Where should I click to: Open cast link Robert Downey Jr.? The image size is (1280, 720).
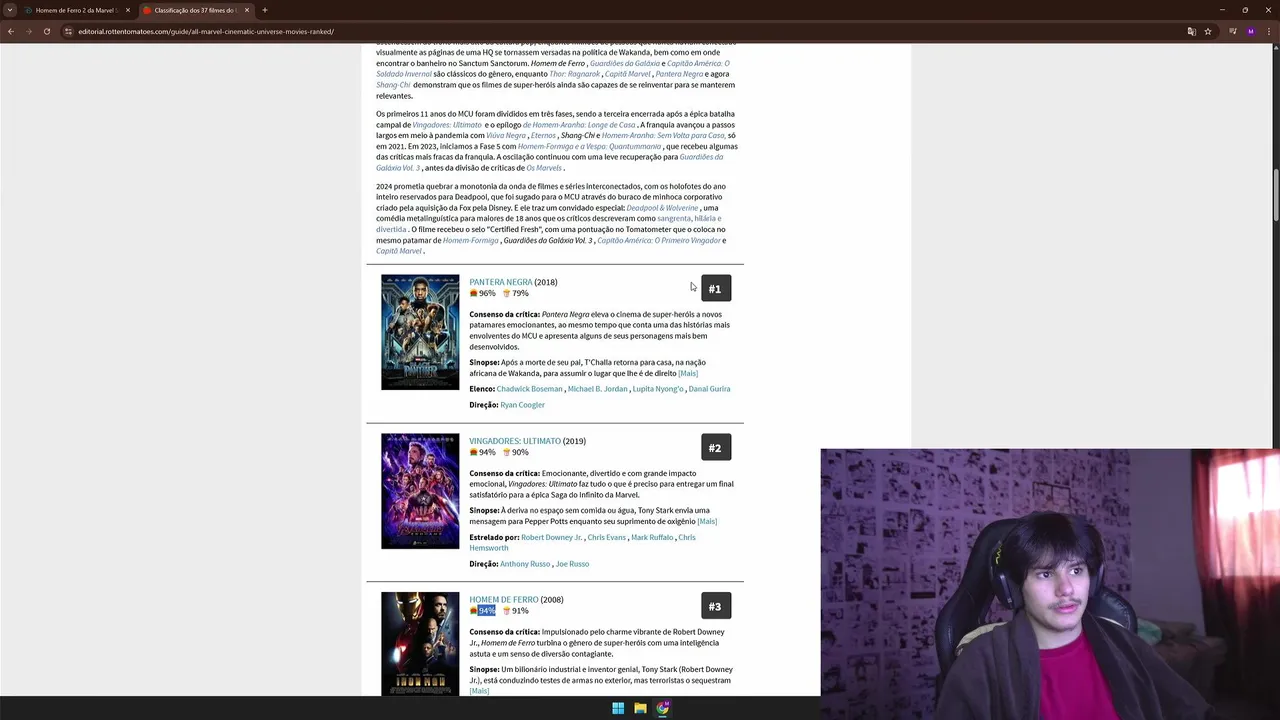click(x=551, y=537)
